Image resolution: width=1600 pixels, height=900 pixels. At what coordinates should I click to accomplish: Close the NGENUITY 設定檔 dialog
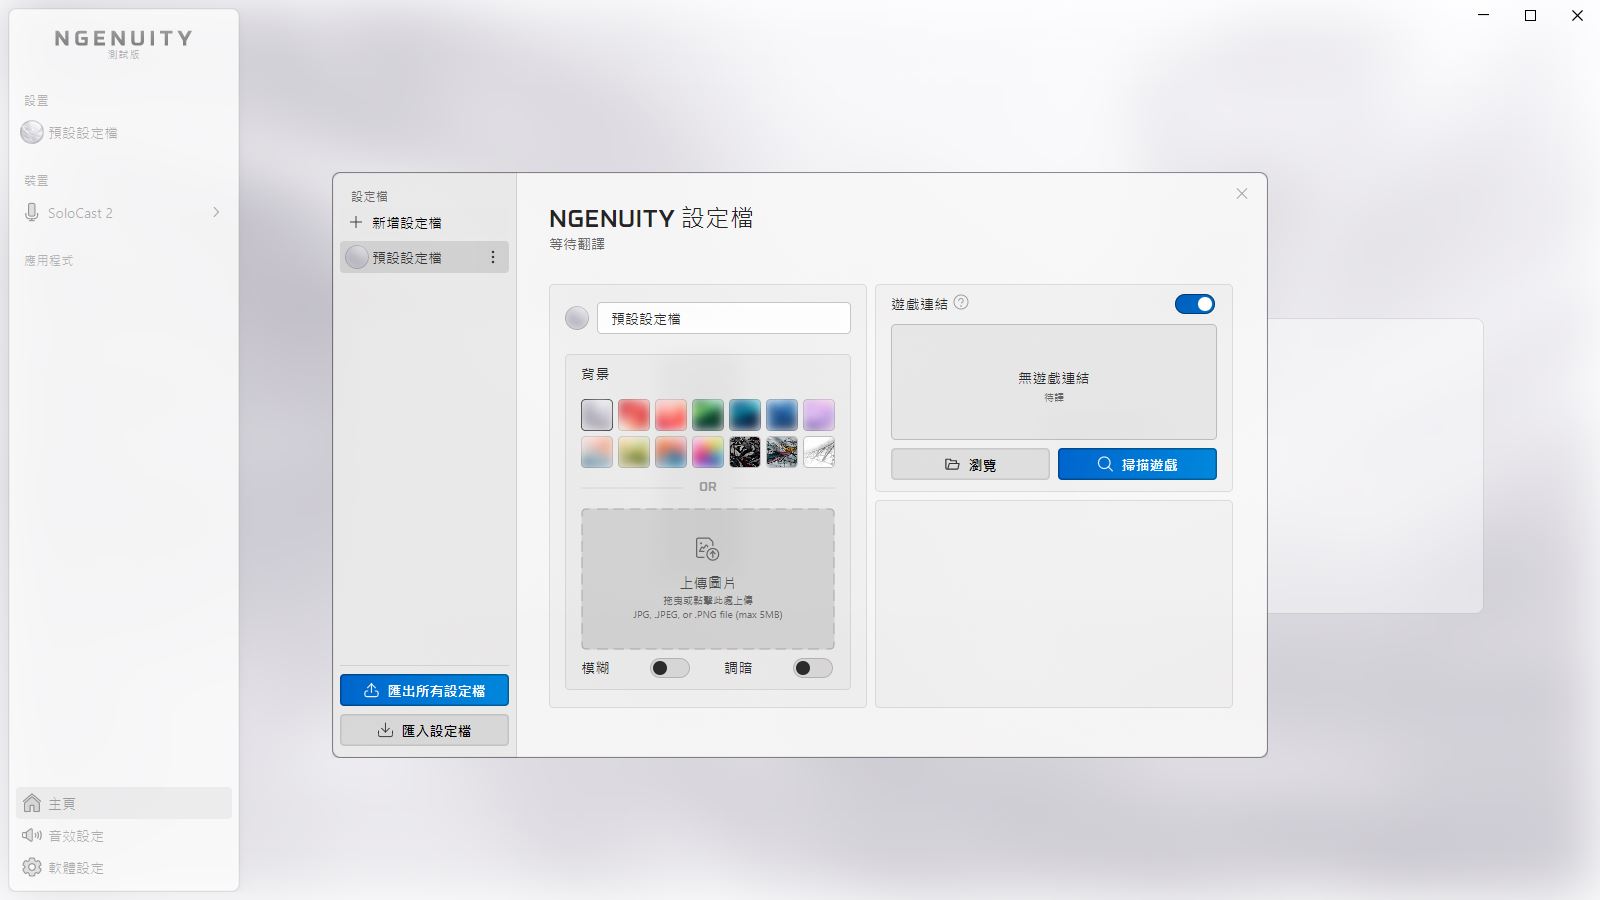tap(1242, 194)
